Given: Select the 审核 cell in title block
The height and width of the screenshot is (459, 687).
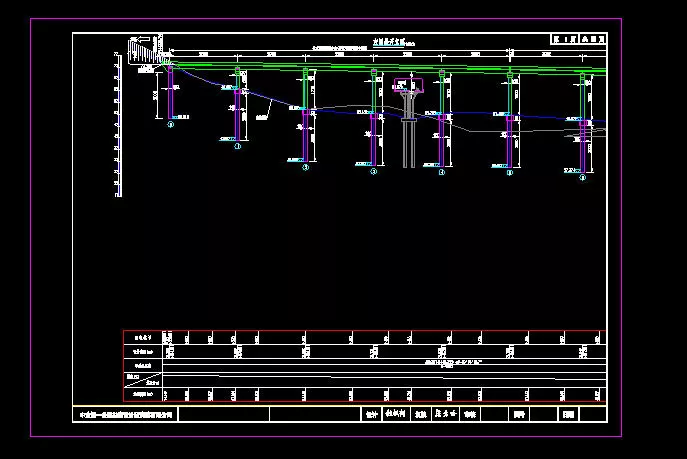Looking at the screenshot, I should click(x=471, y=414).
